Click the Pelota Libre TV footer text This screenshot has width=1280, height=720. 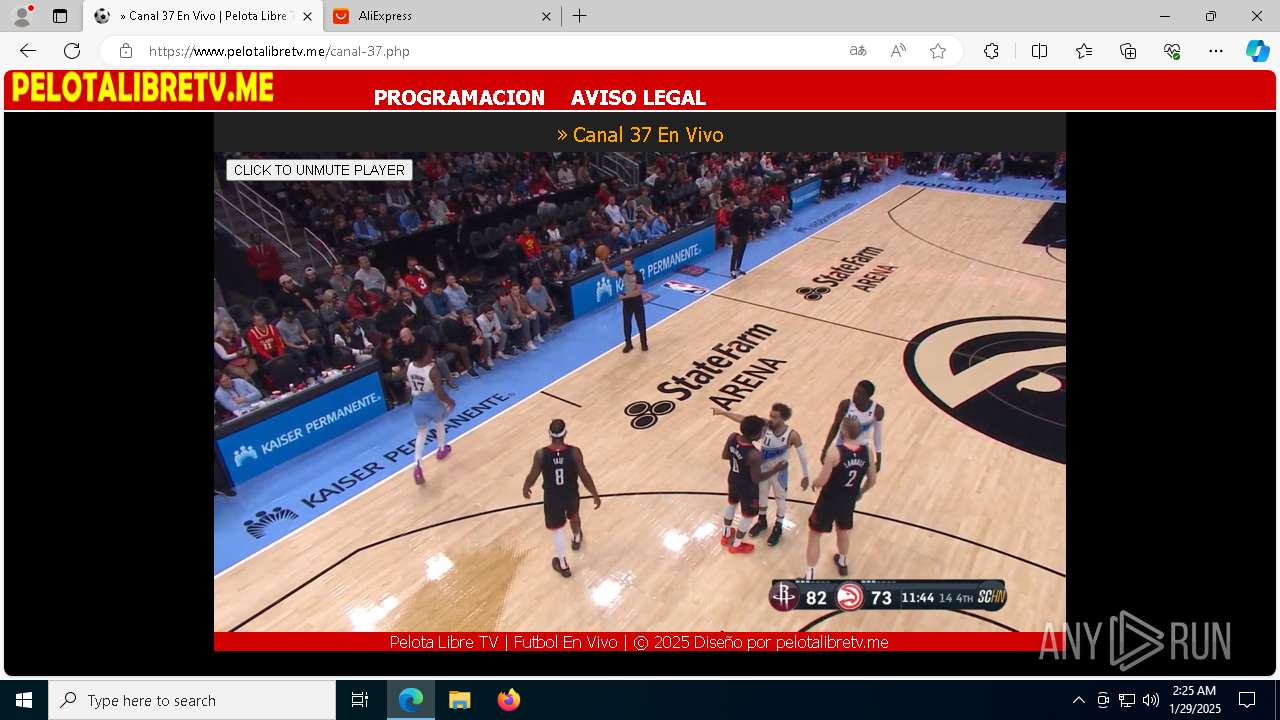point(639,642)
